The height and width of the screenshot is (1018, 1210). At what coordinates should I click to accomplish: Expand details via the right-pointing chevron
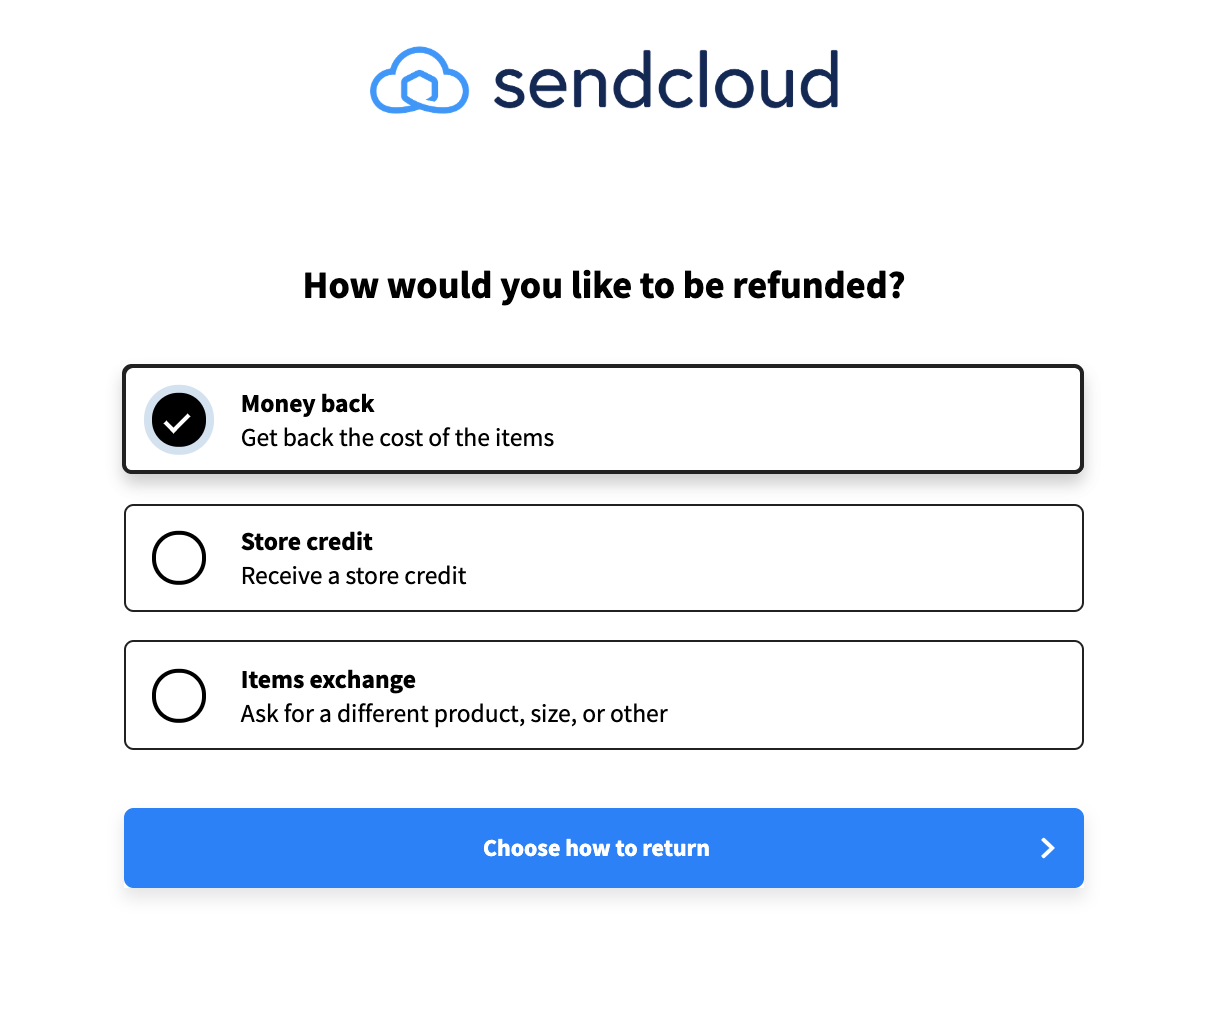pos(1047,848)
